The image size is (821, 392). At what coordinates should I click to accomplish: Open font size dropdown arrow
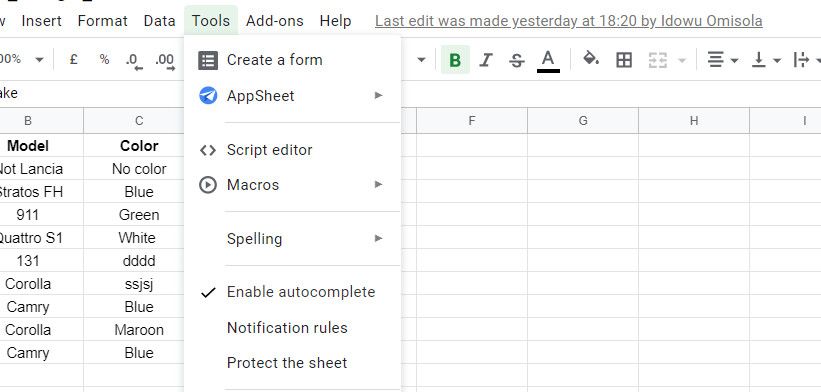421,60
